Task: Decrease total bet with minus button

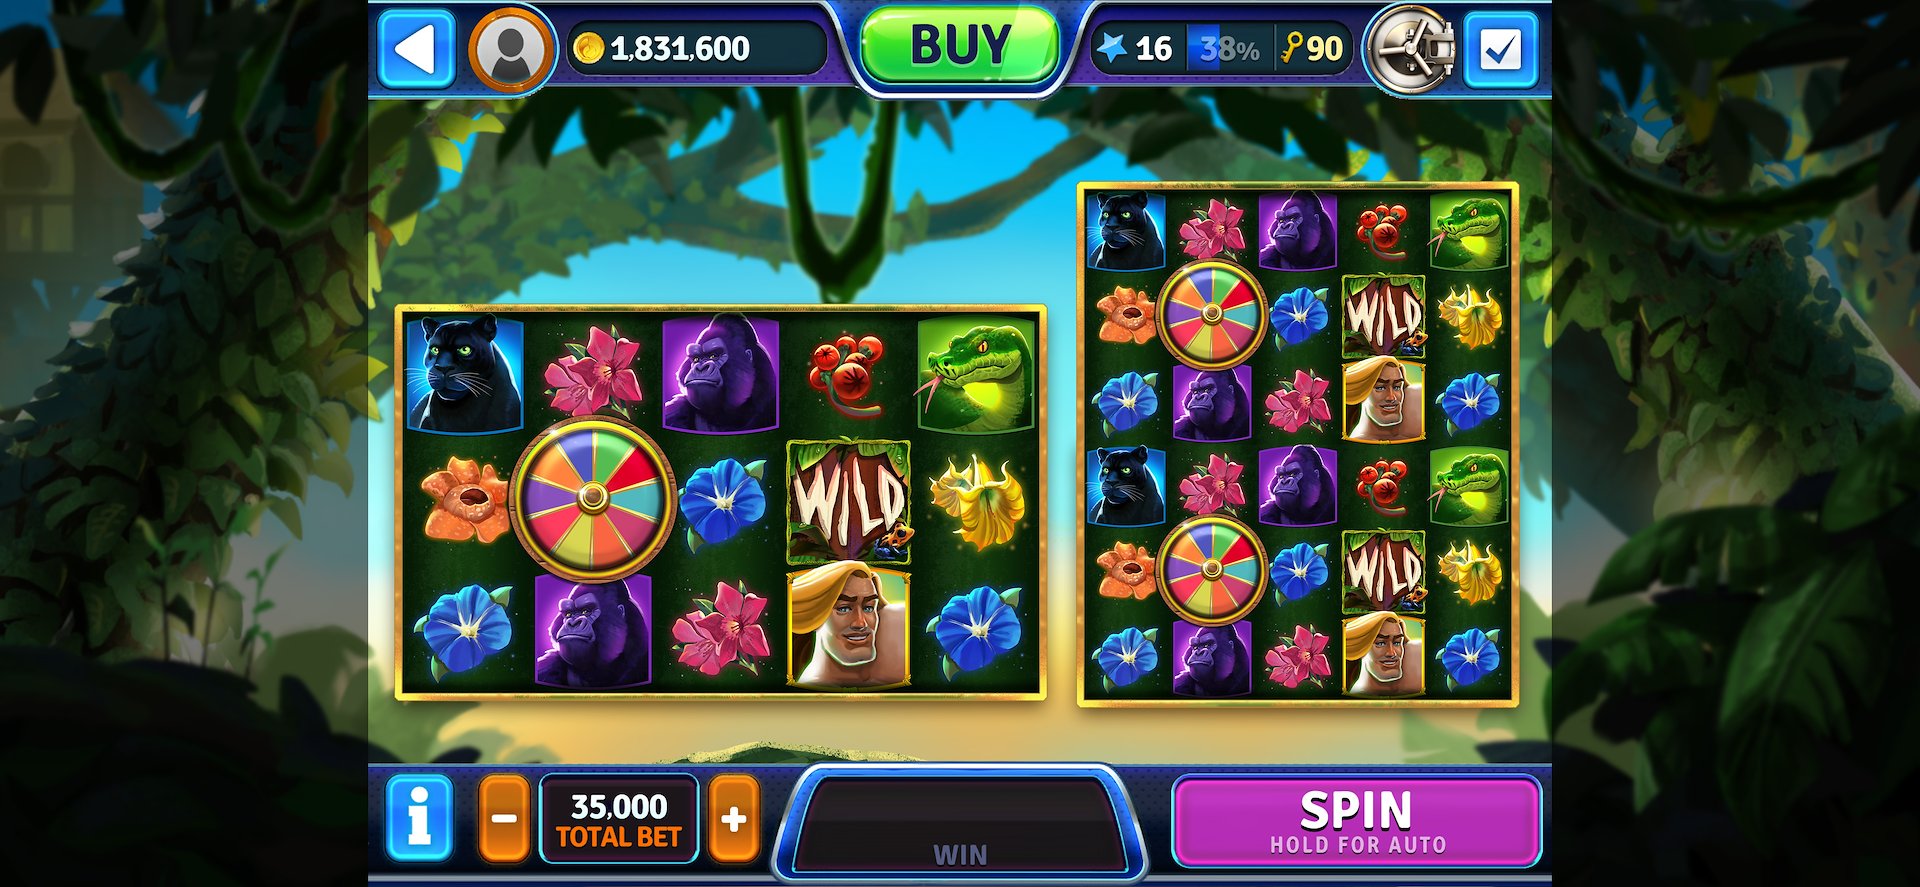Action: point(504,818)
